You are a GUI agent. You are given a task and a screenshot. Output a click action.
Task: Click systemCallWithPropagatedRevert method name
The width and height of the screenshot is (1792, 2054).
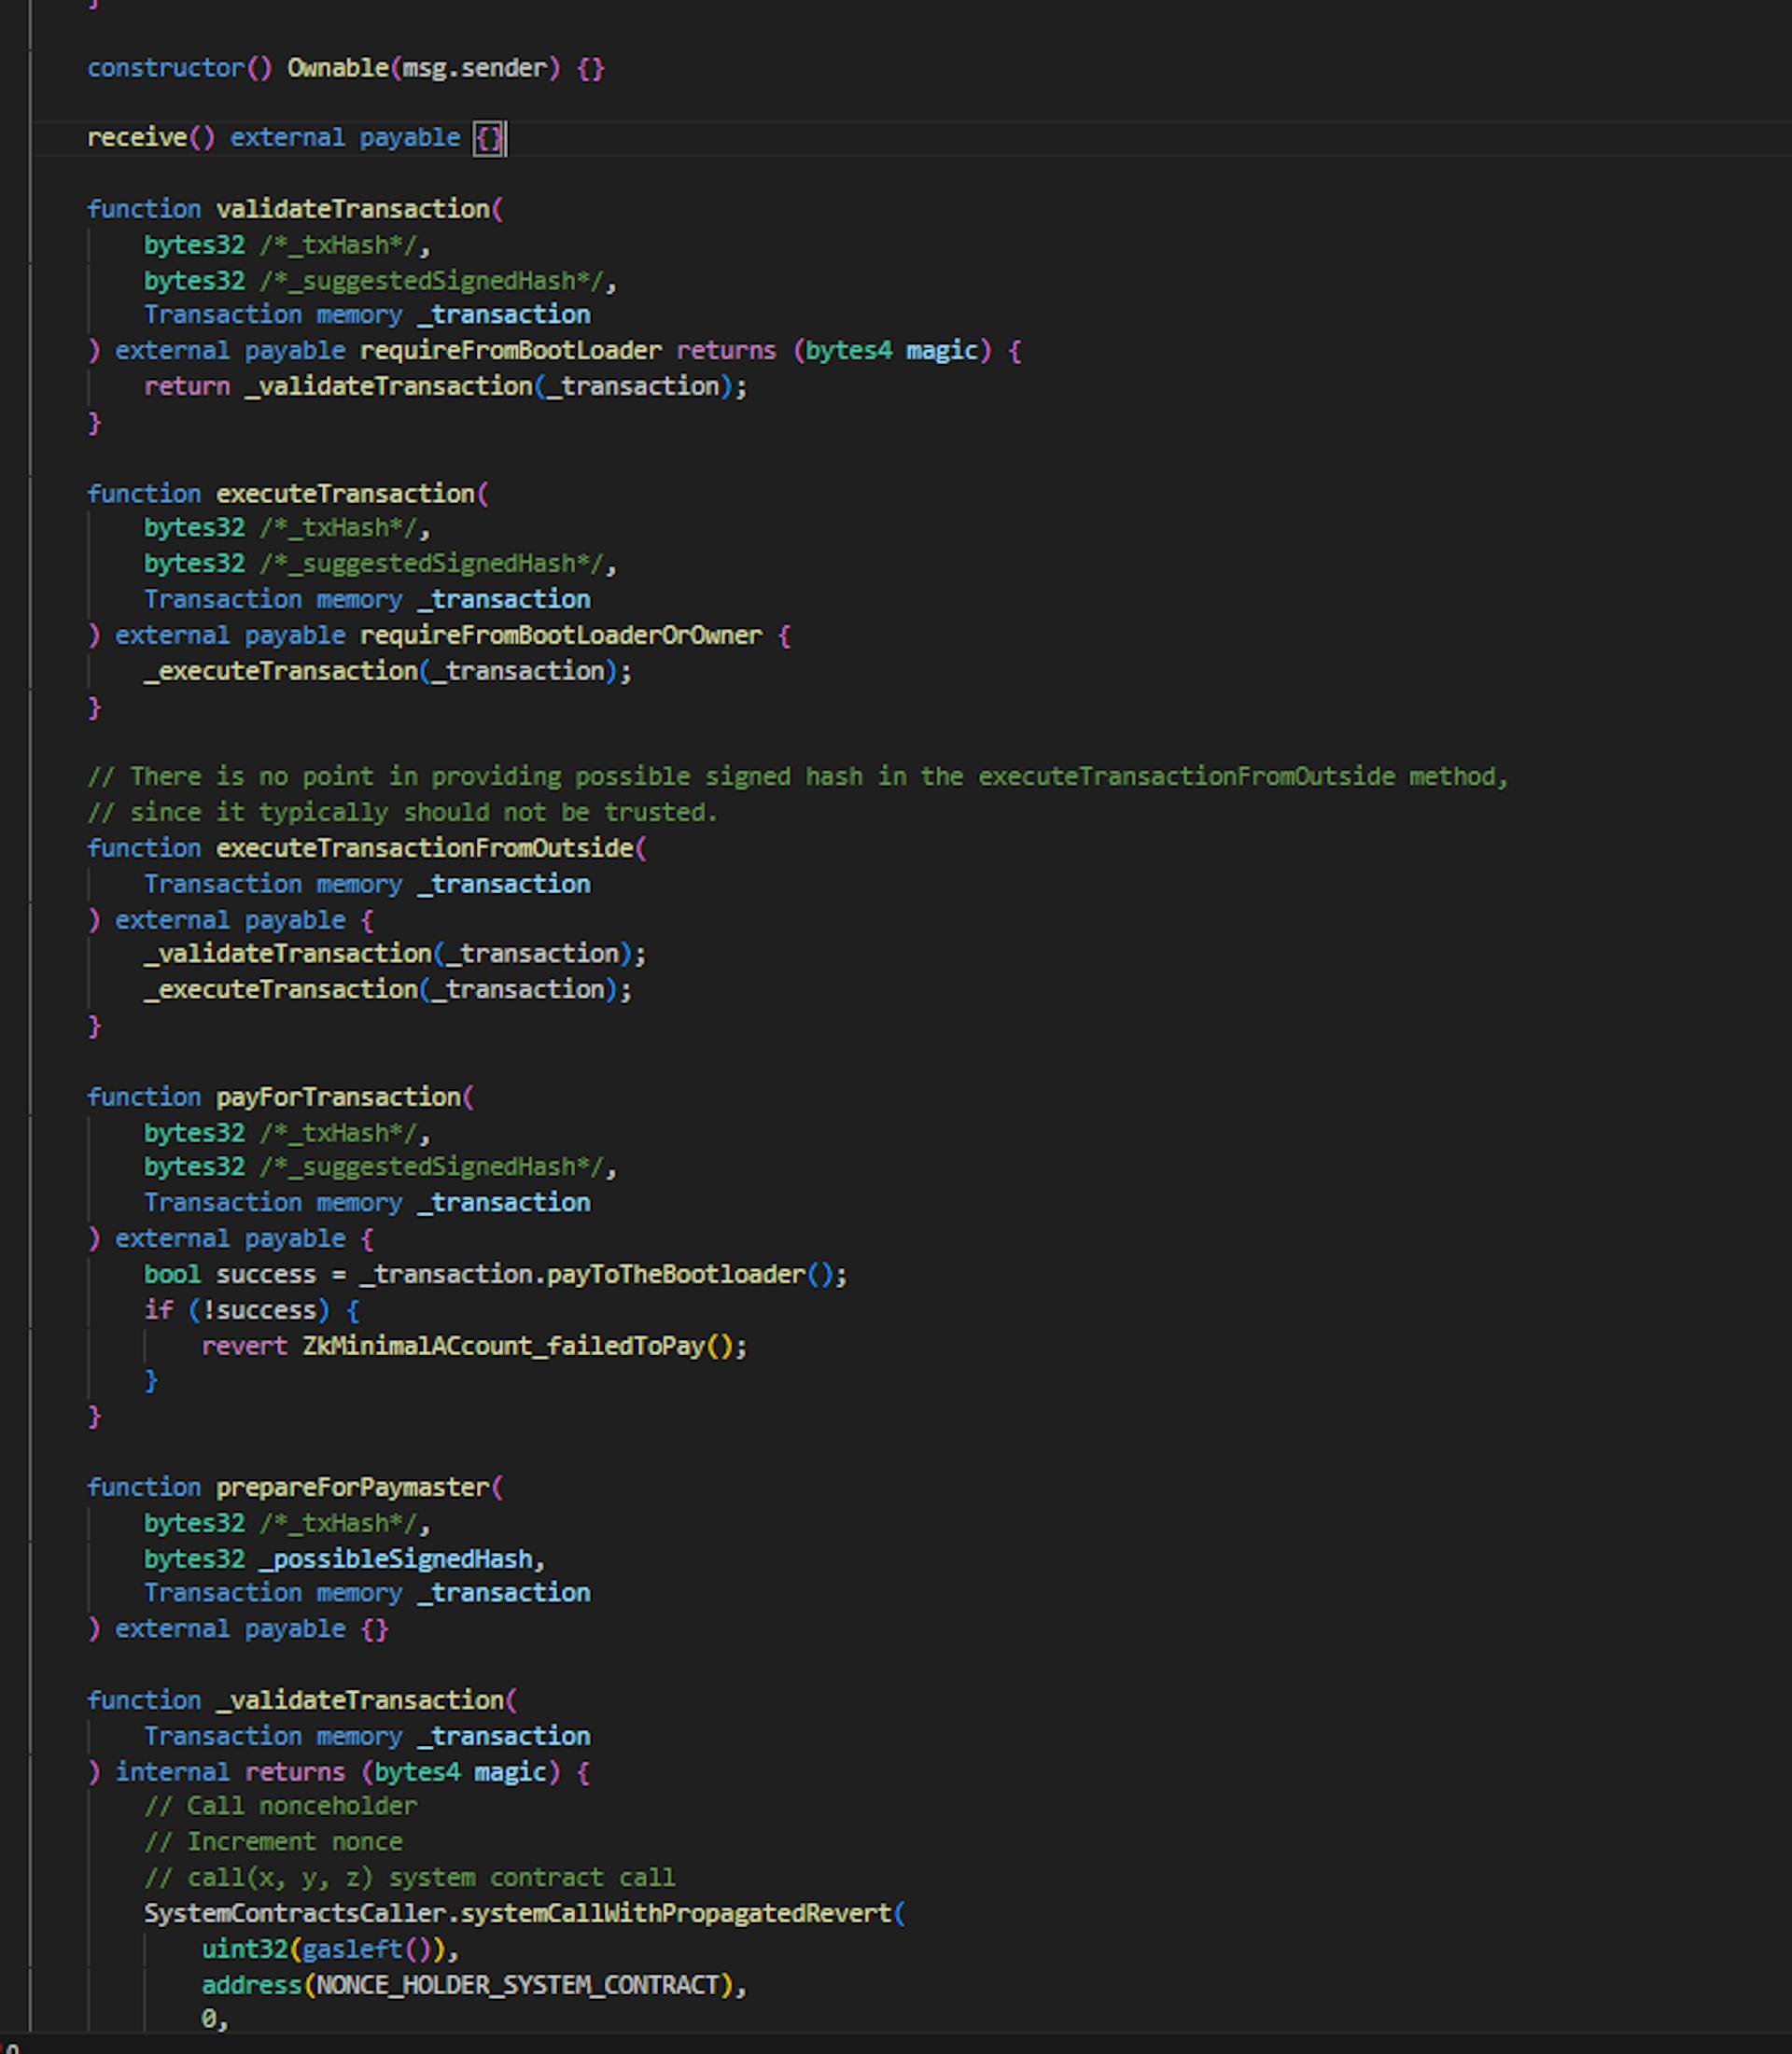(x=675, y=1913)
